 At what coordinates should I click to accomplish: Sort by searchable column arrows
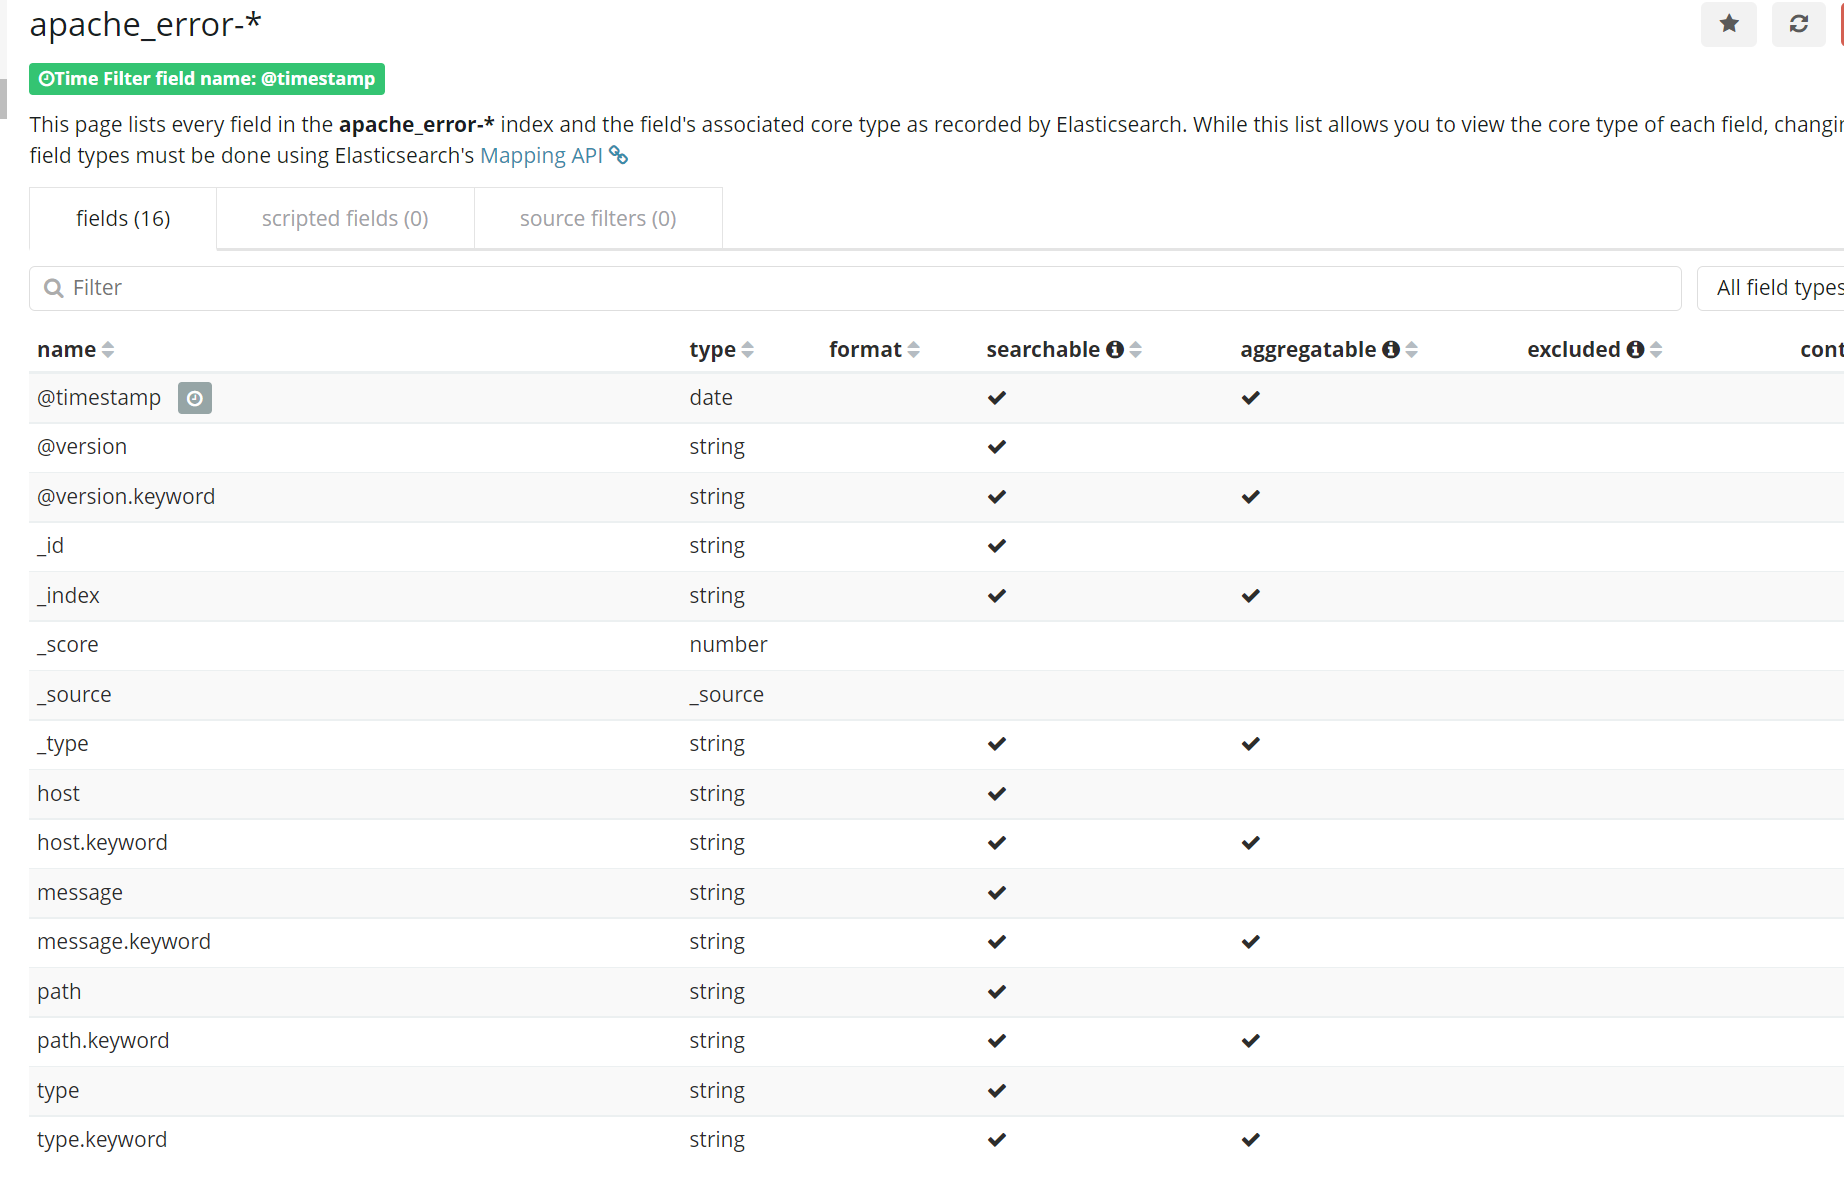(1135, 349)
